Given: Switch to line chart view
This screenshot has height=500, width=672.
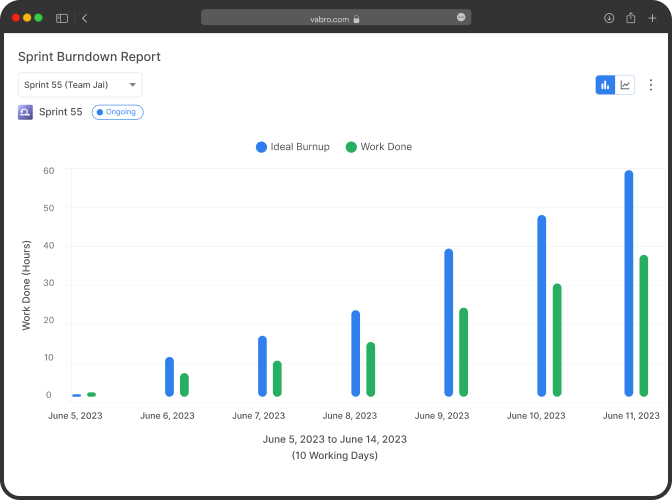Looking at the screenshot, I should point(625,85).
